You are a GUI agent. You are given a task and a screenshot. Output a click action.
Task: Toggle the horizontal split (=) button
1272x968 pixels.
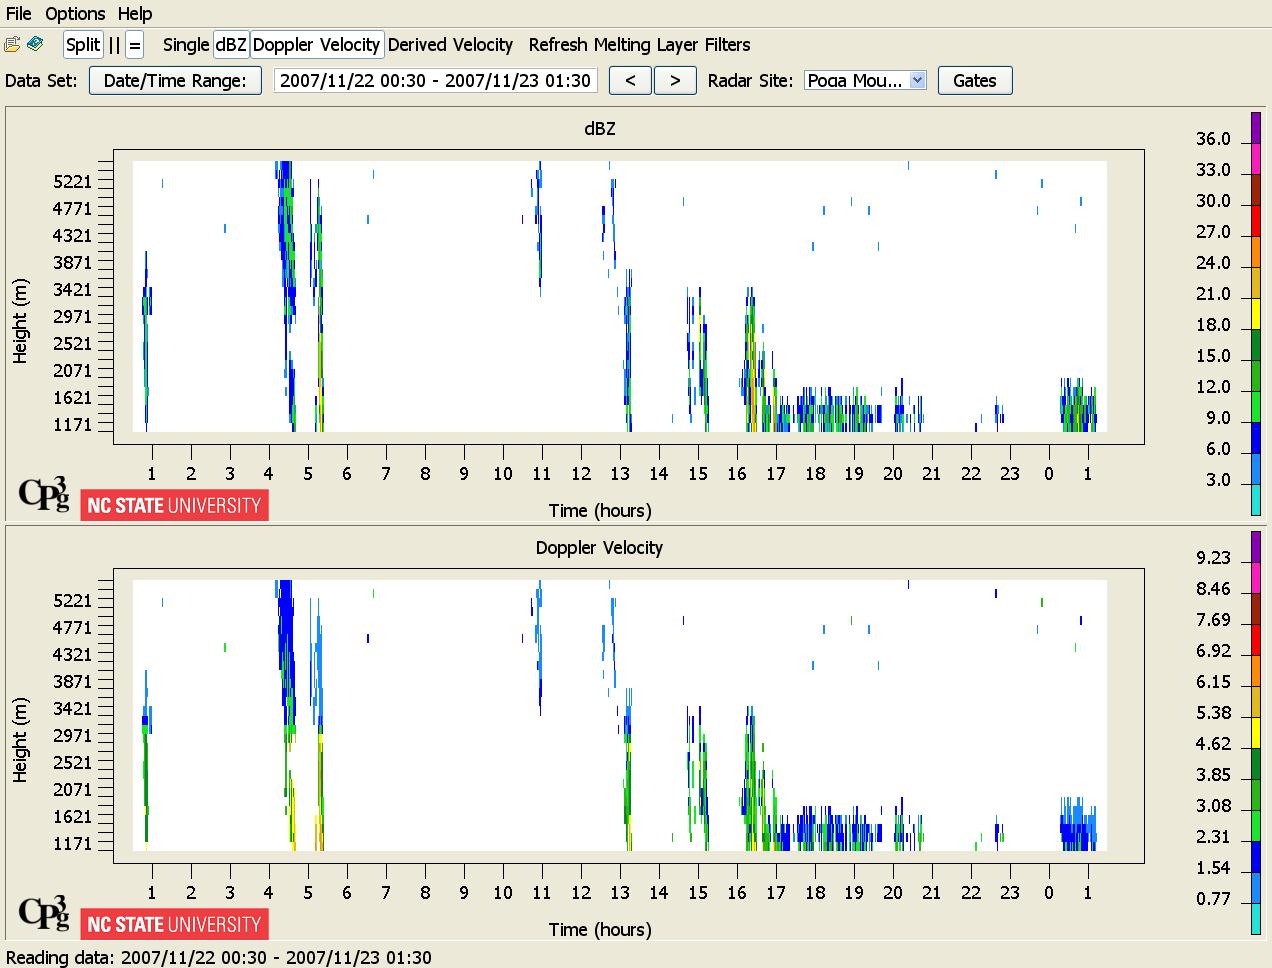pyautogui.click(x=135, y=45)
